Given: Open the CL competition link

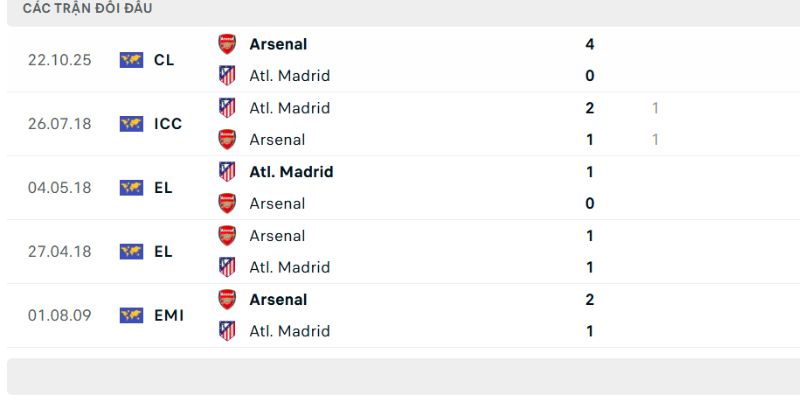Looking at the screenshot, I should click(164, 60).
